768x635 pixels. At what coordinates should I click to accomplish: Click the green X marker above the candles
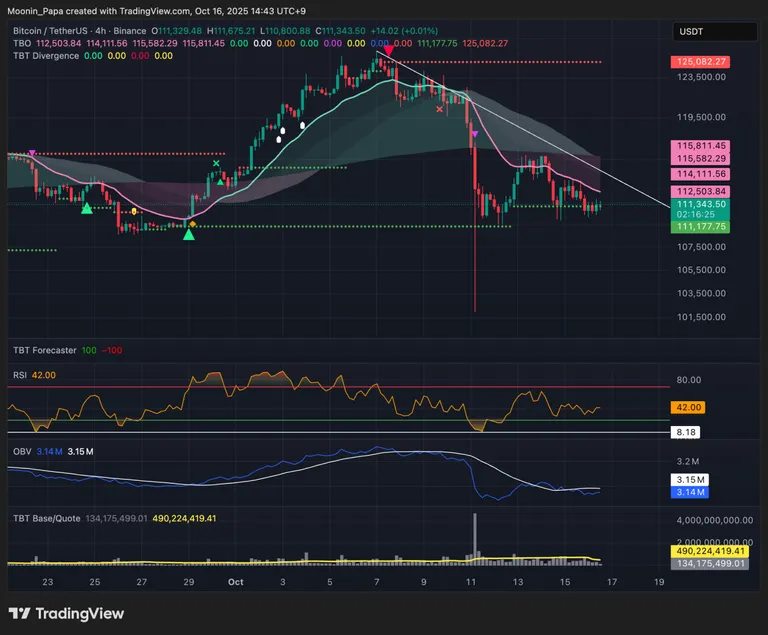[216, 164]
